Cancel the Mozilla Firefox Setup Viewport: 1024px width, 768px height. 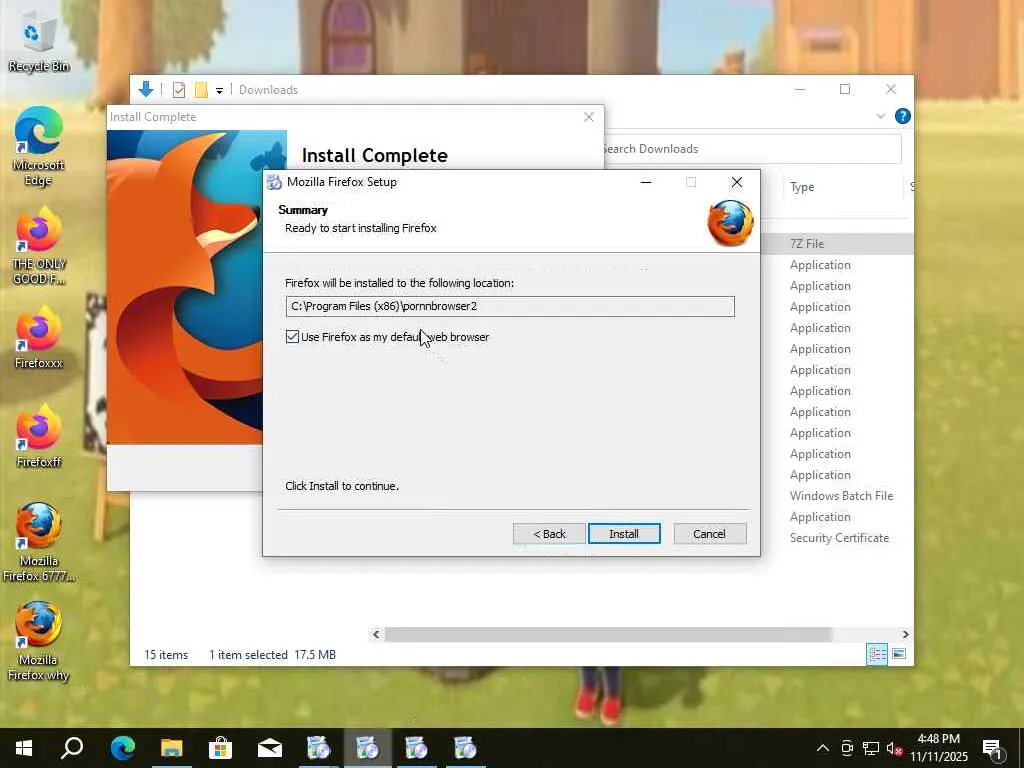(x=709, y=534)
